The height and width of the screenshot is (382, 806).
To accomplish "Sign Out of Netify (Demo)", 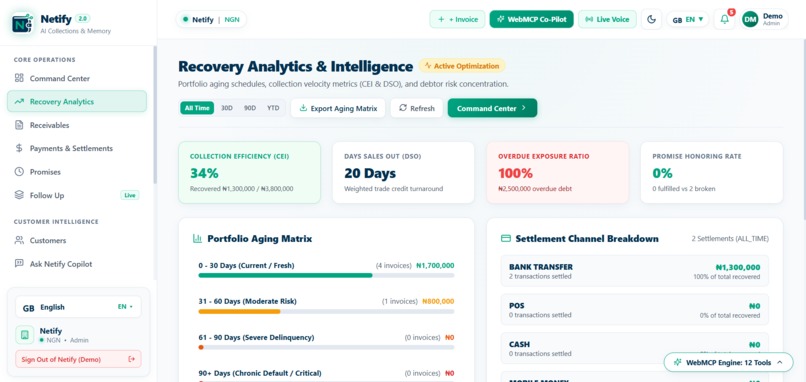I will coord(78,359).
